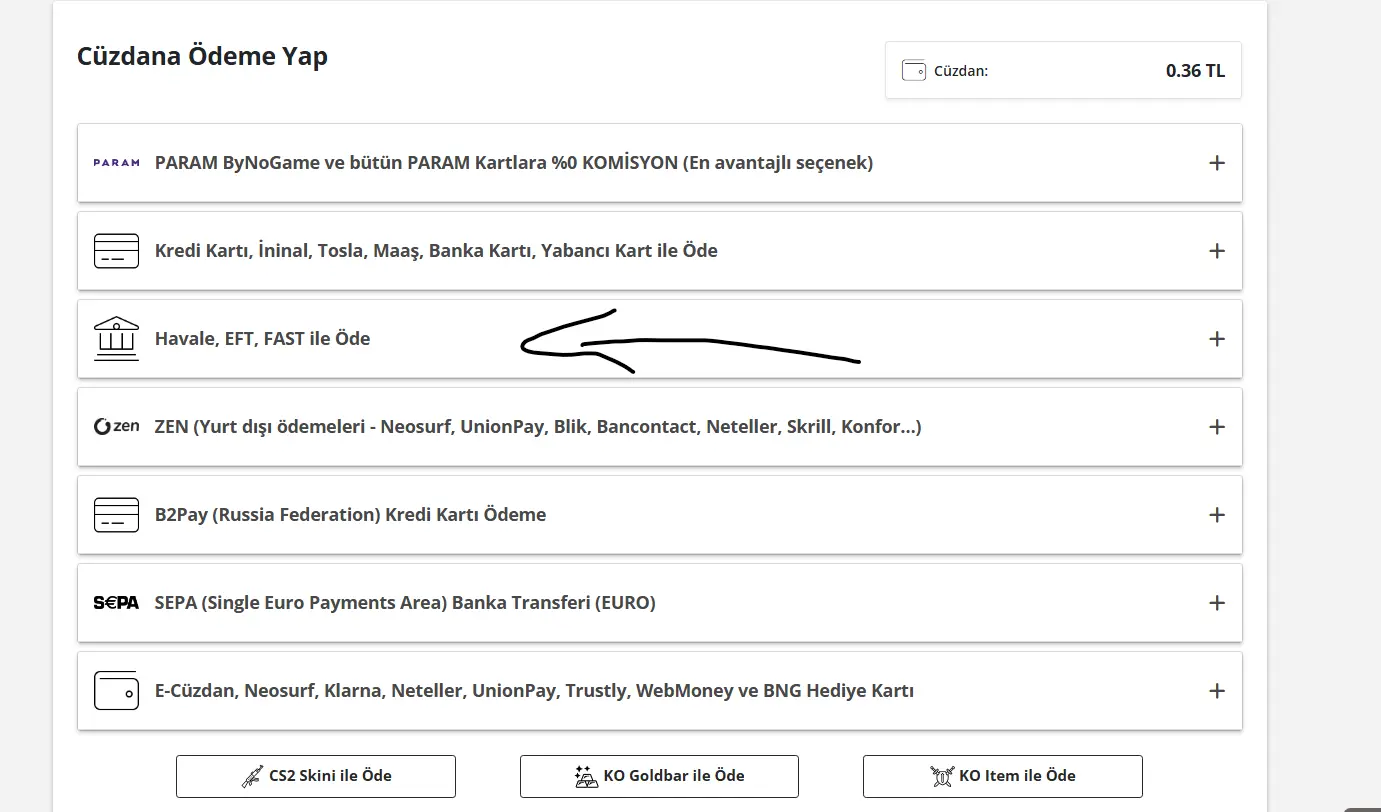
Task: Expand B2Pay Russia Federation plus sign
Action: (1217, 515)
